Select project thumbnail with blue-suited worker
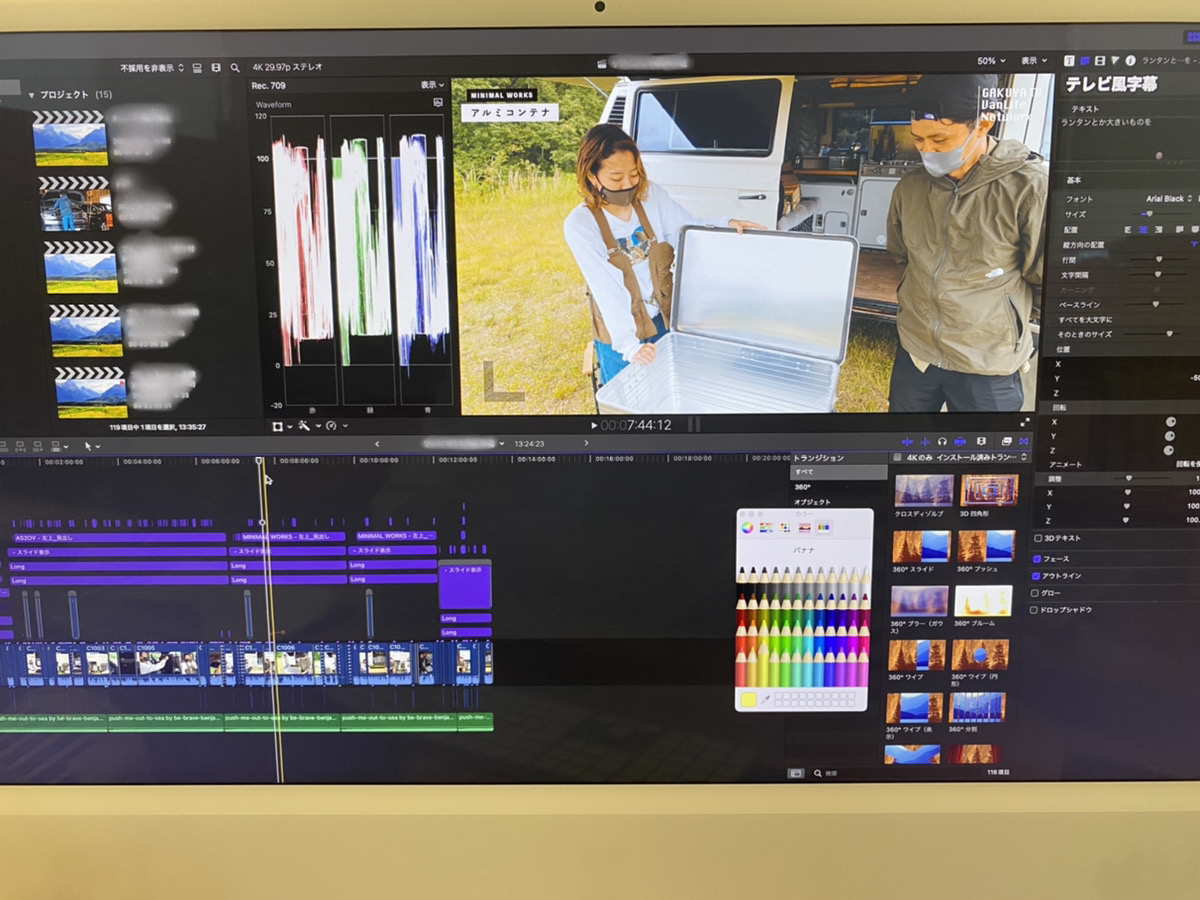This screenshot has width=1200, height=900. click(76, 205)
